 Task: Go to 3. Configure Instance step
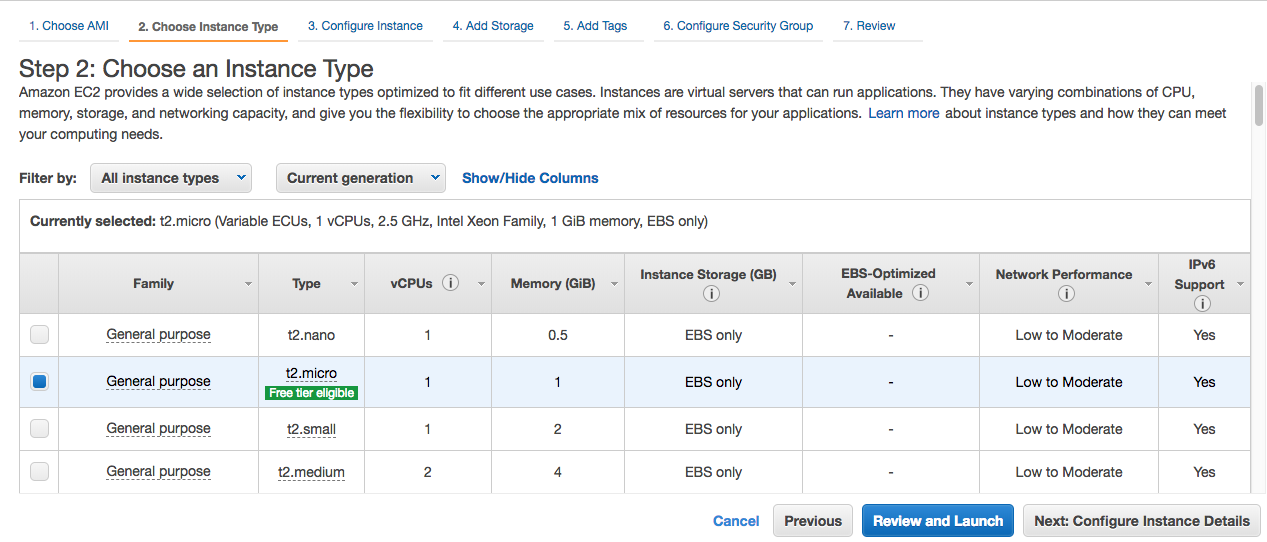(x=365, y=26)
